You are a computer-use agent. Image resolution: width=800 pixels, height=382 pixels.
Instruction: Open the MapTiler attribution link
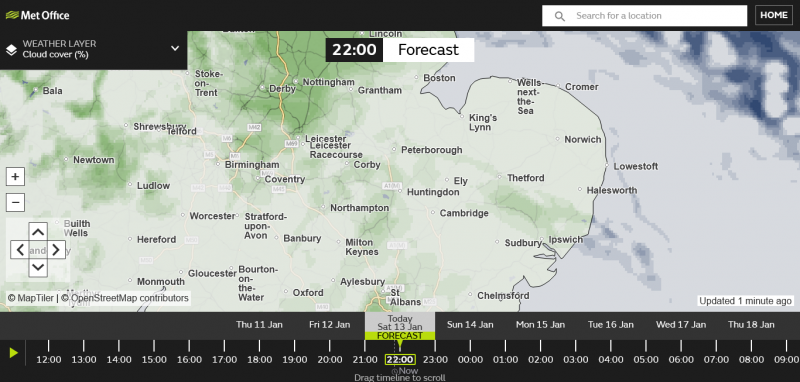pos(31,298)
